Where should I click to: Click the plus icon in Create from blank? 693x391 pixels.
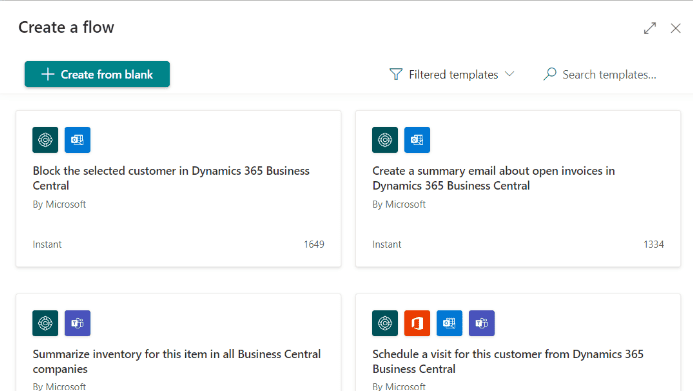47,74
